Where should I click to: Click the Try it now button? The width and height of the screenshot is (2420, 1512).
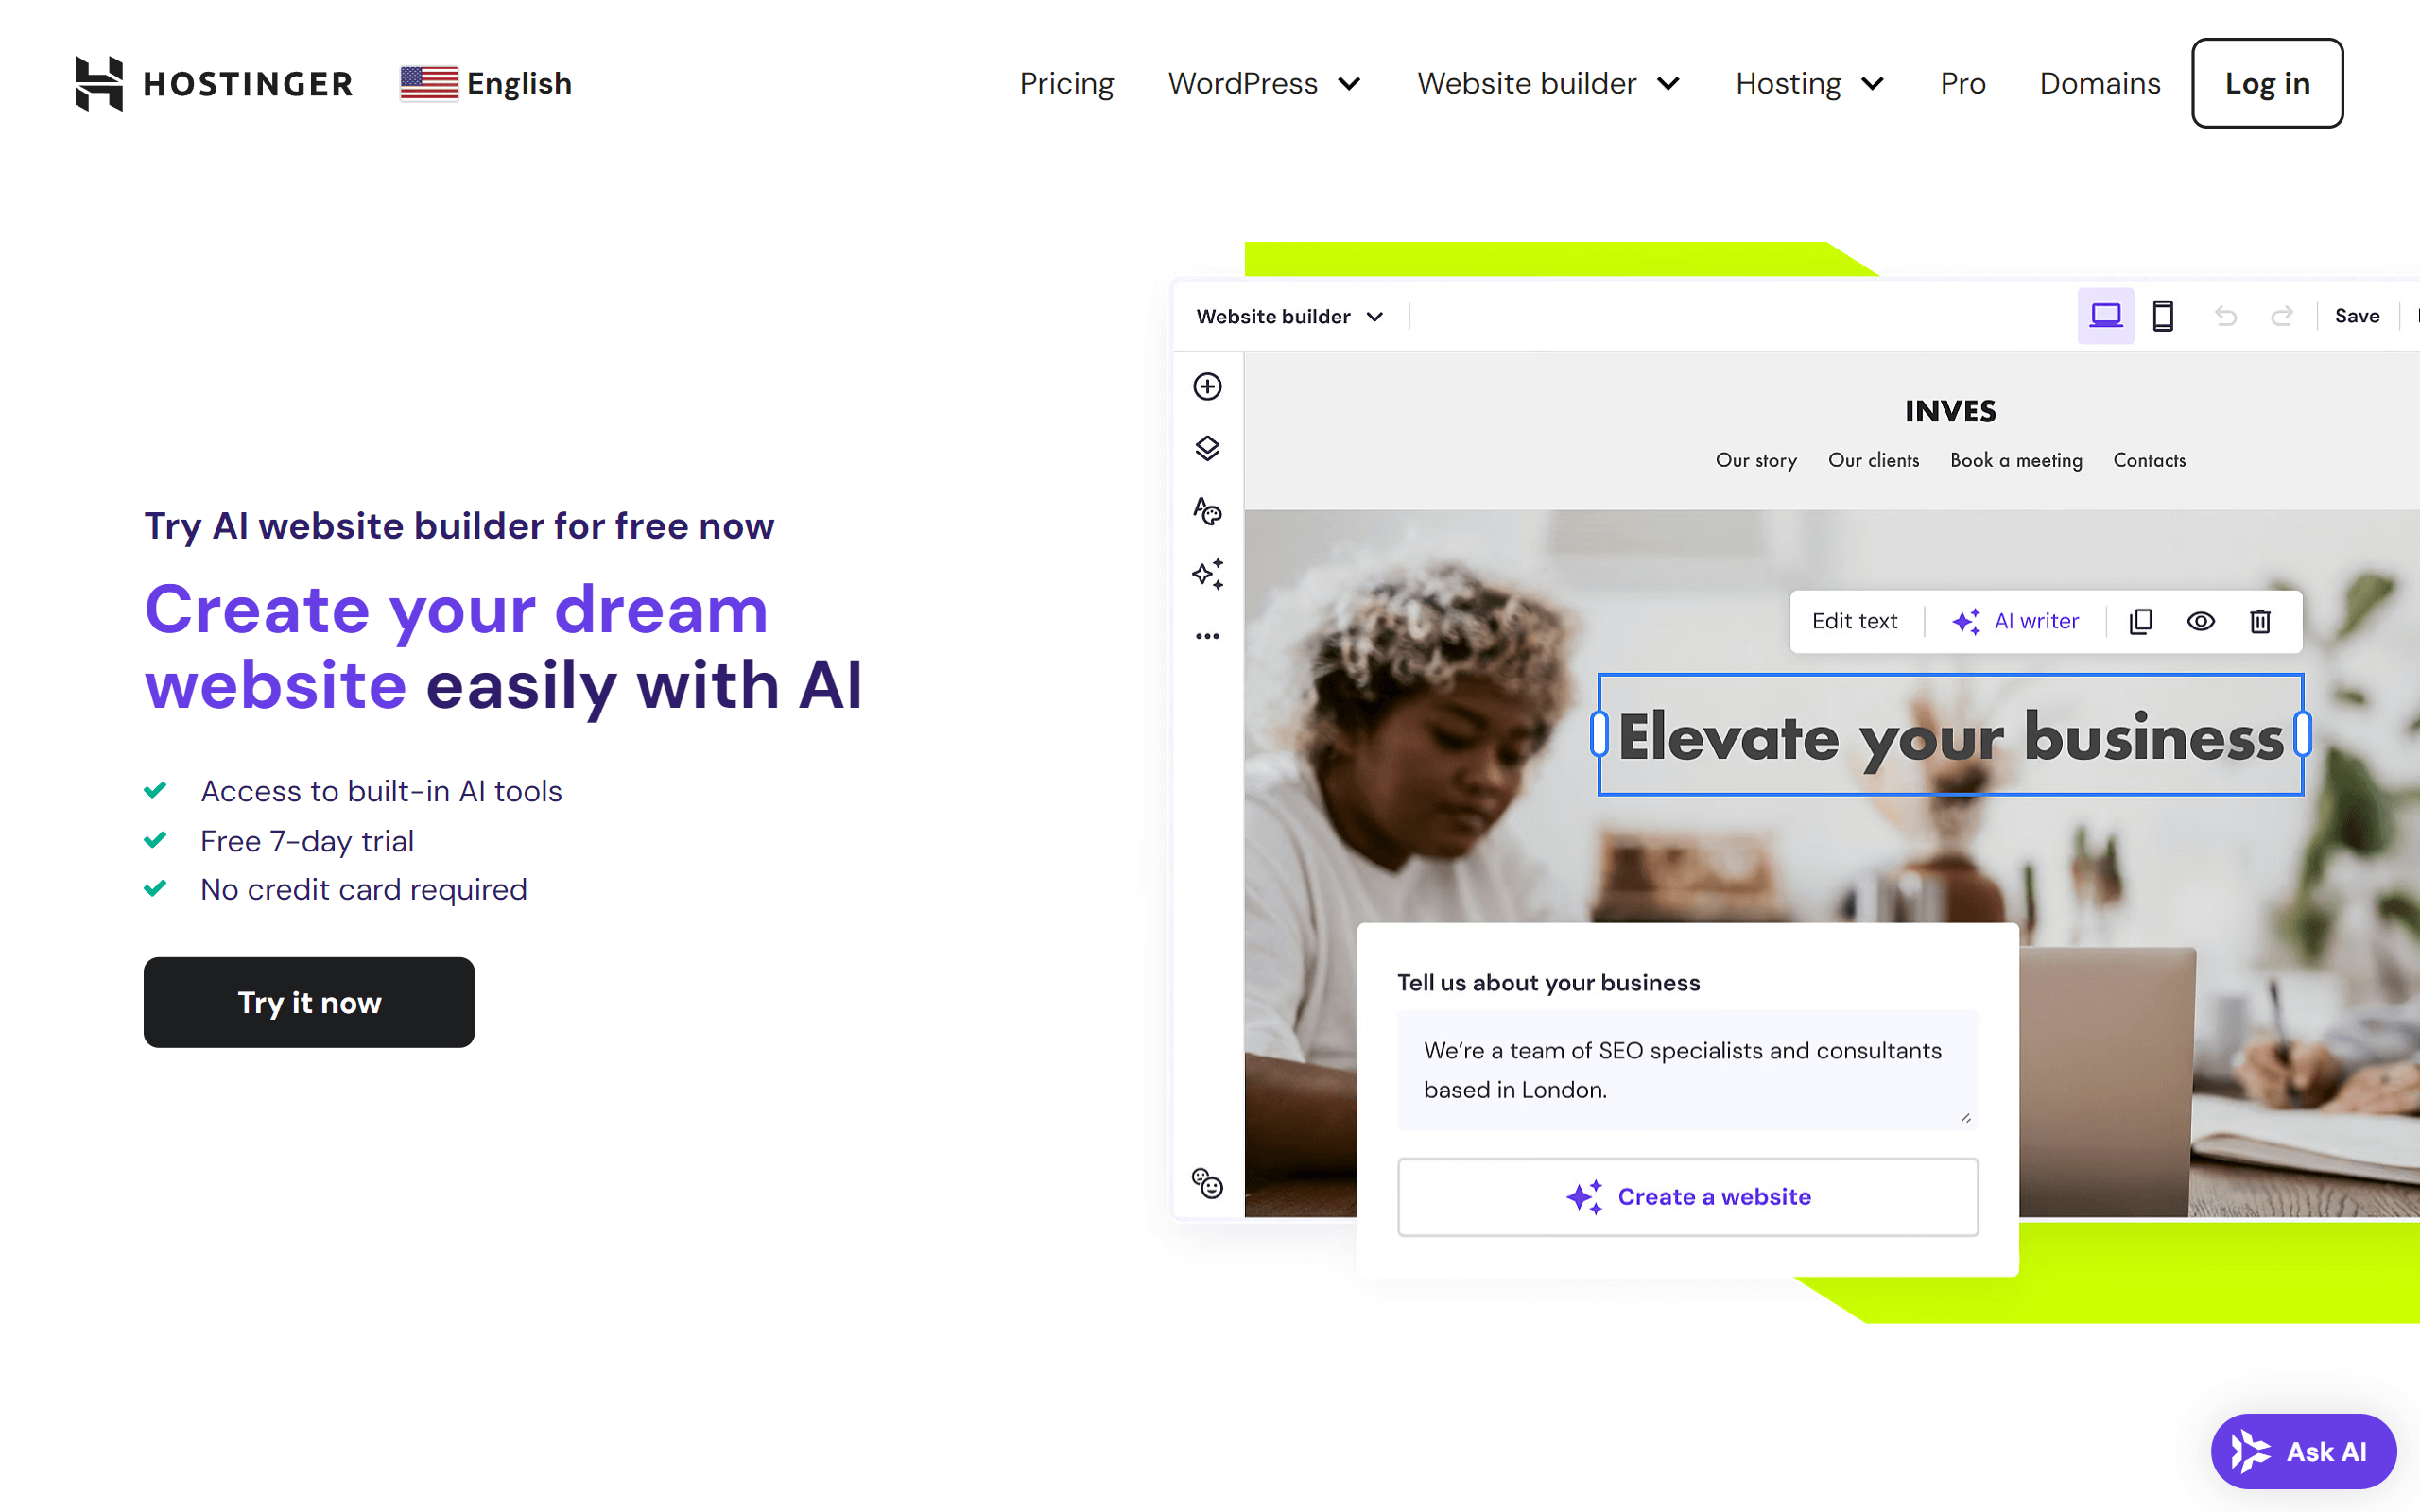pos(308,1002)
